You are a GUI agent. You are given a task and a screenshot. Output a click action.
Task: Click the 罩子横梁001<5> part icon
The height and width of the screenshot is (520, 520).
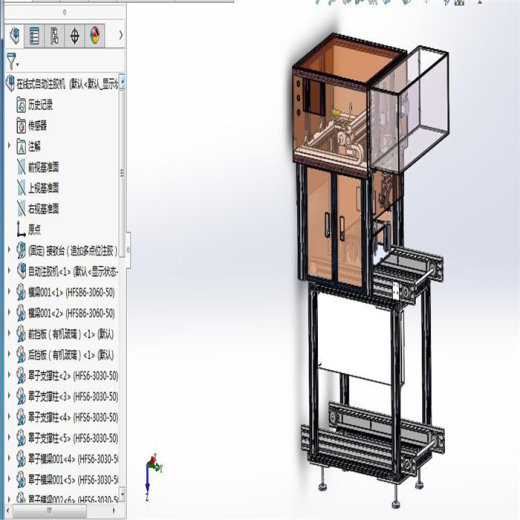(21, 480)
